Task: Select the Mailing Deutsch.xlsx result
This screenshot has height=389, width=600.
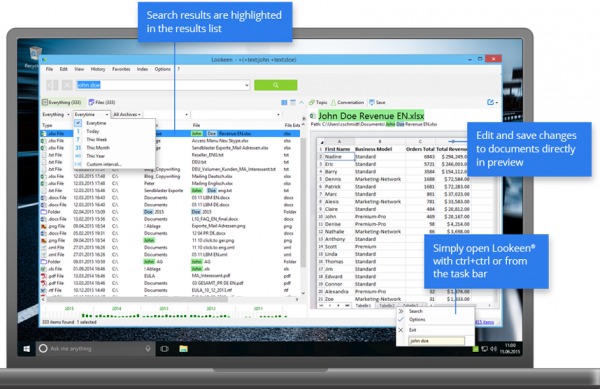Action: pos(170,176)
